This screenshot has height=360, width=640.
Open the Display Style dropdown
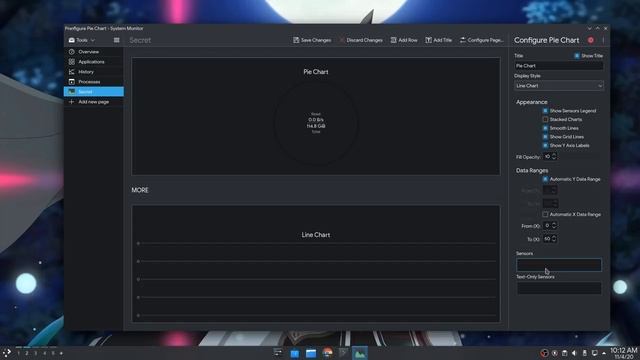[559, 86]
